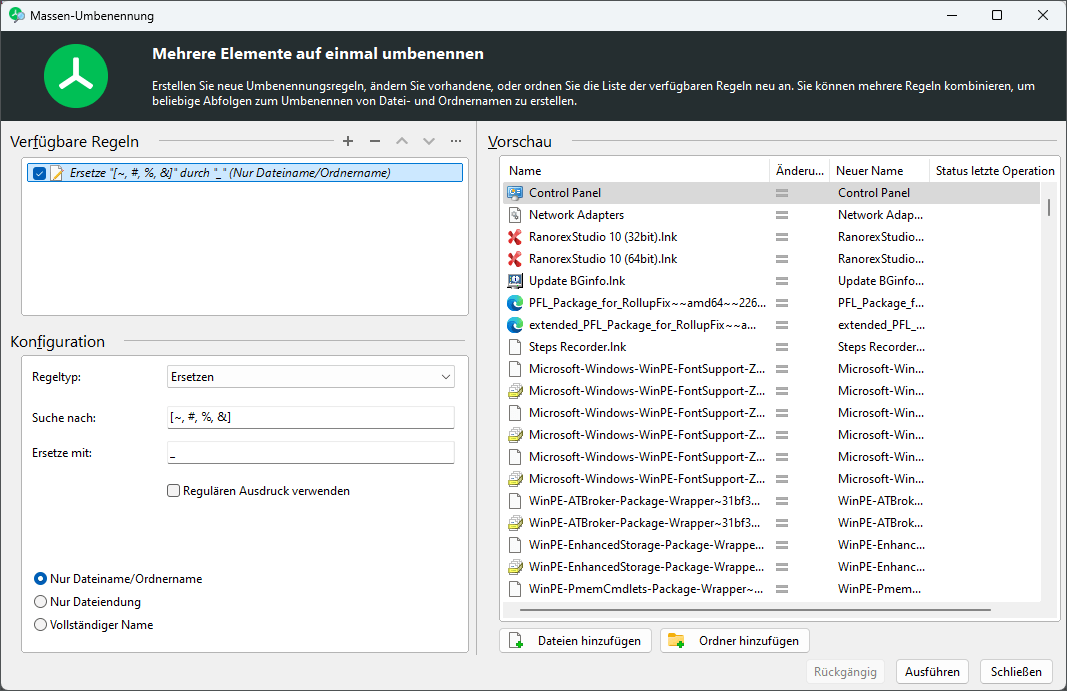1067x691 pixels.
Task: Click RanorexStudio 10 (64bit).lnk icon
Action: (515, 259)
